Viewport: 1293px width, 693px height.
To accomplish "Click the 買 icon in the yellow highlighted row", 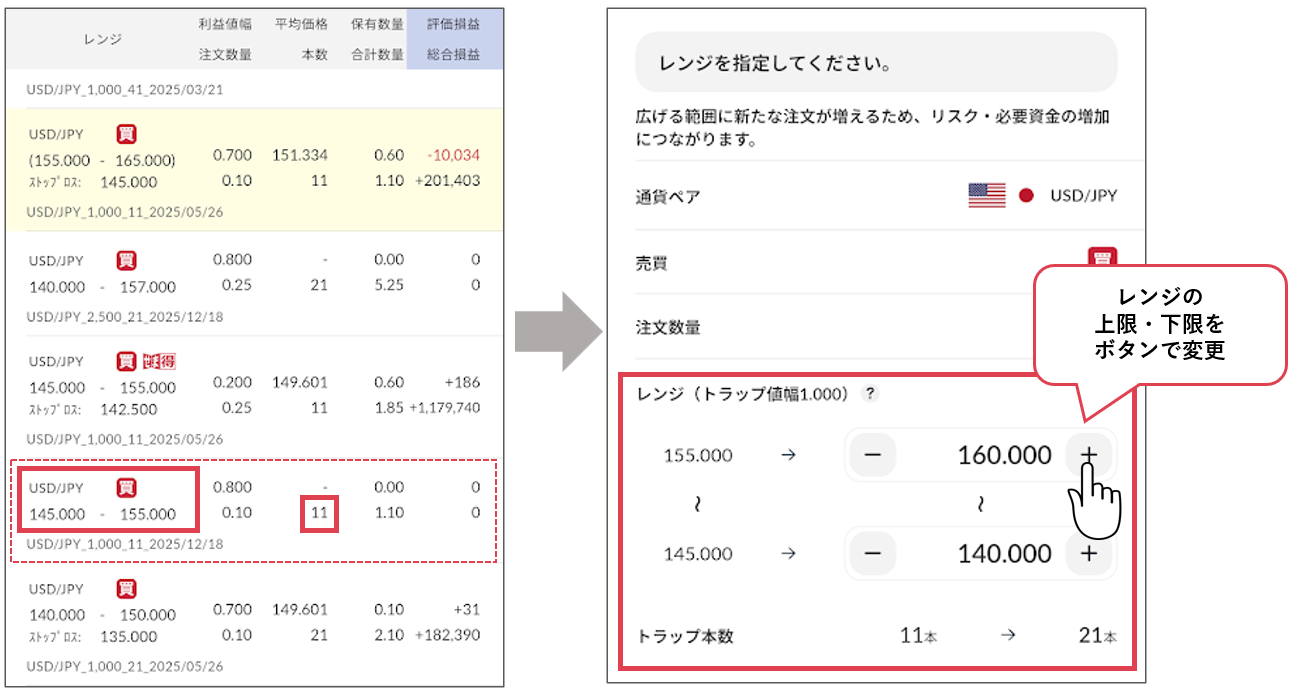I will pyautogui.click(x=127, y=133).
